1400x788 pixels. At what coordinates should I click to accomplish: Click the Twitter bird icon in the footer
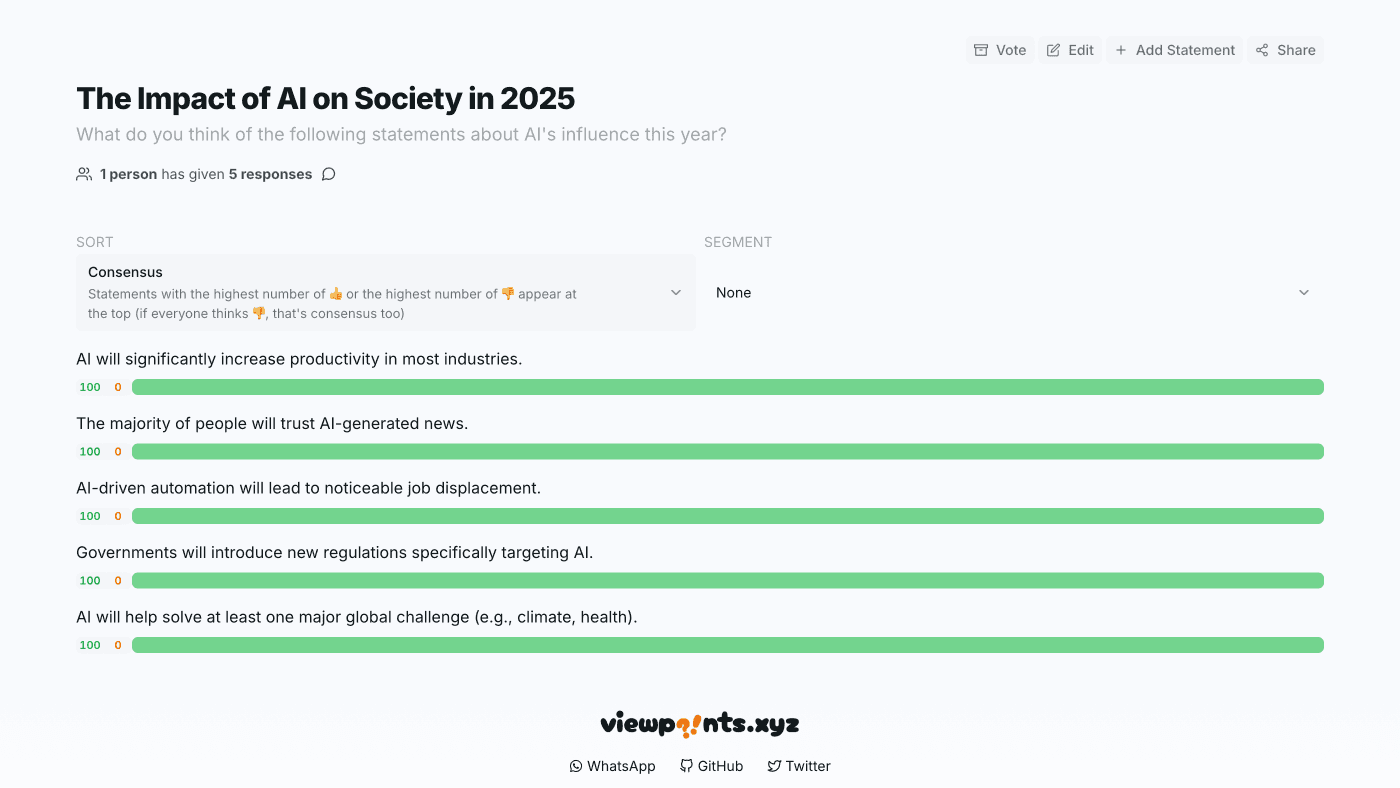[773, 766]
